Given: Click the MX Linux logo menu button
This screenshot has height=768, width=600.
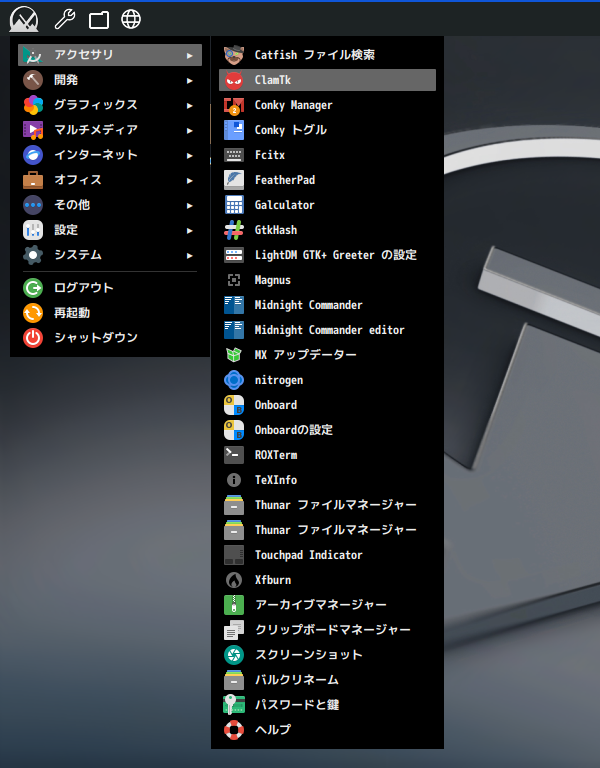Looking at the screenshot, I should tap(24, 19).
